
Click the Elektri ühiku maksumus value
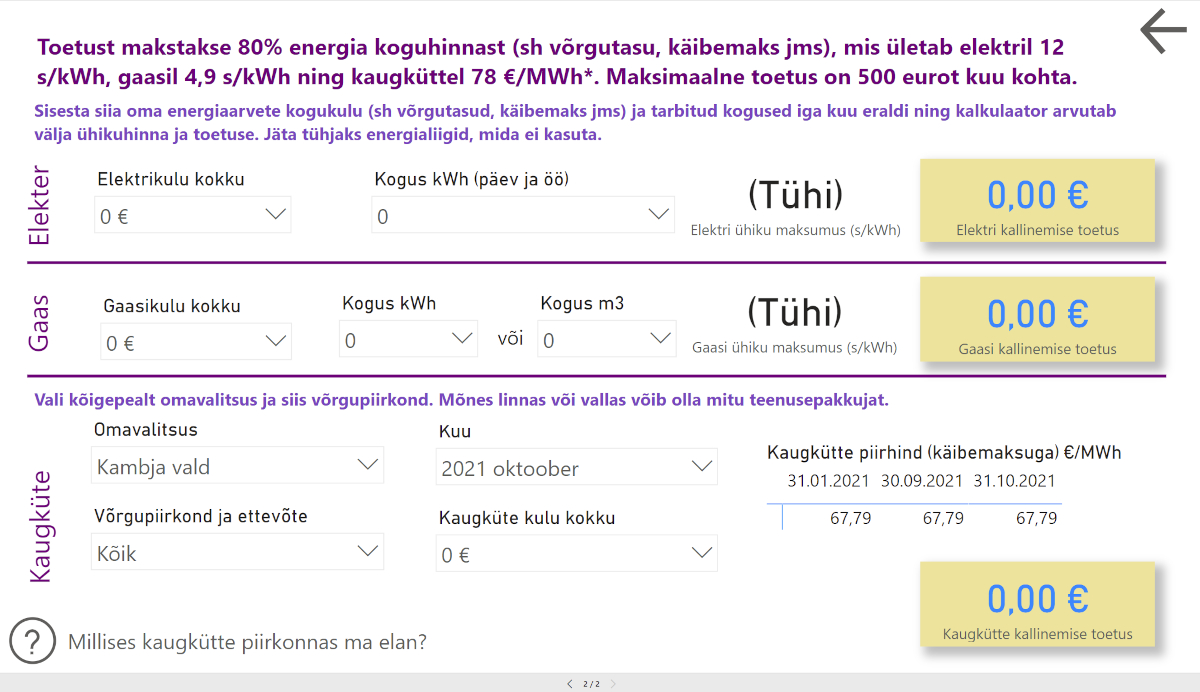click(x=796, y=195)
